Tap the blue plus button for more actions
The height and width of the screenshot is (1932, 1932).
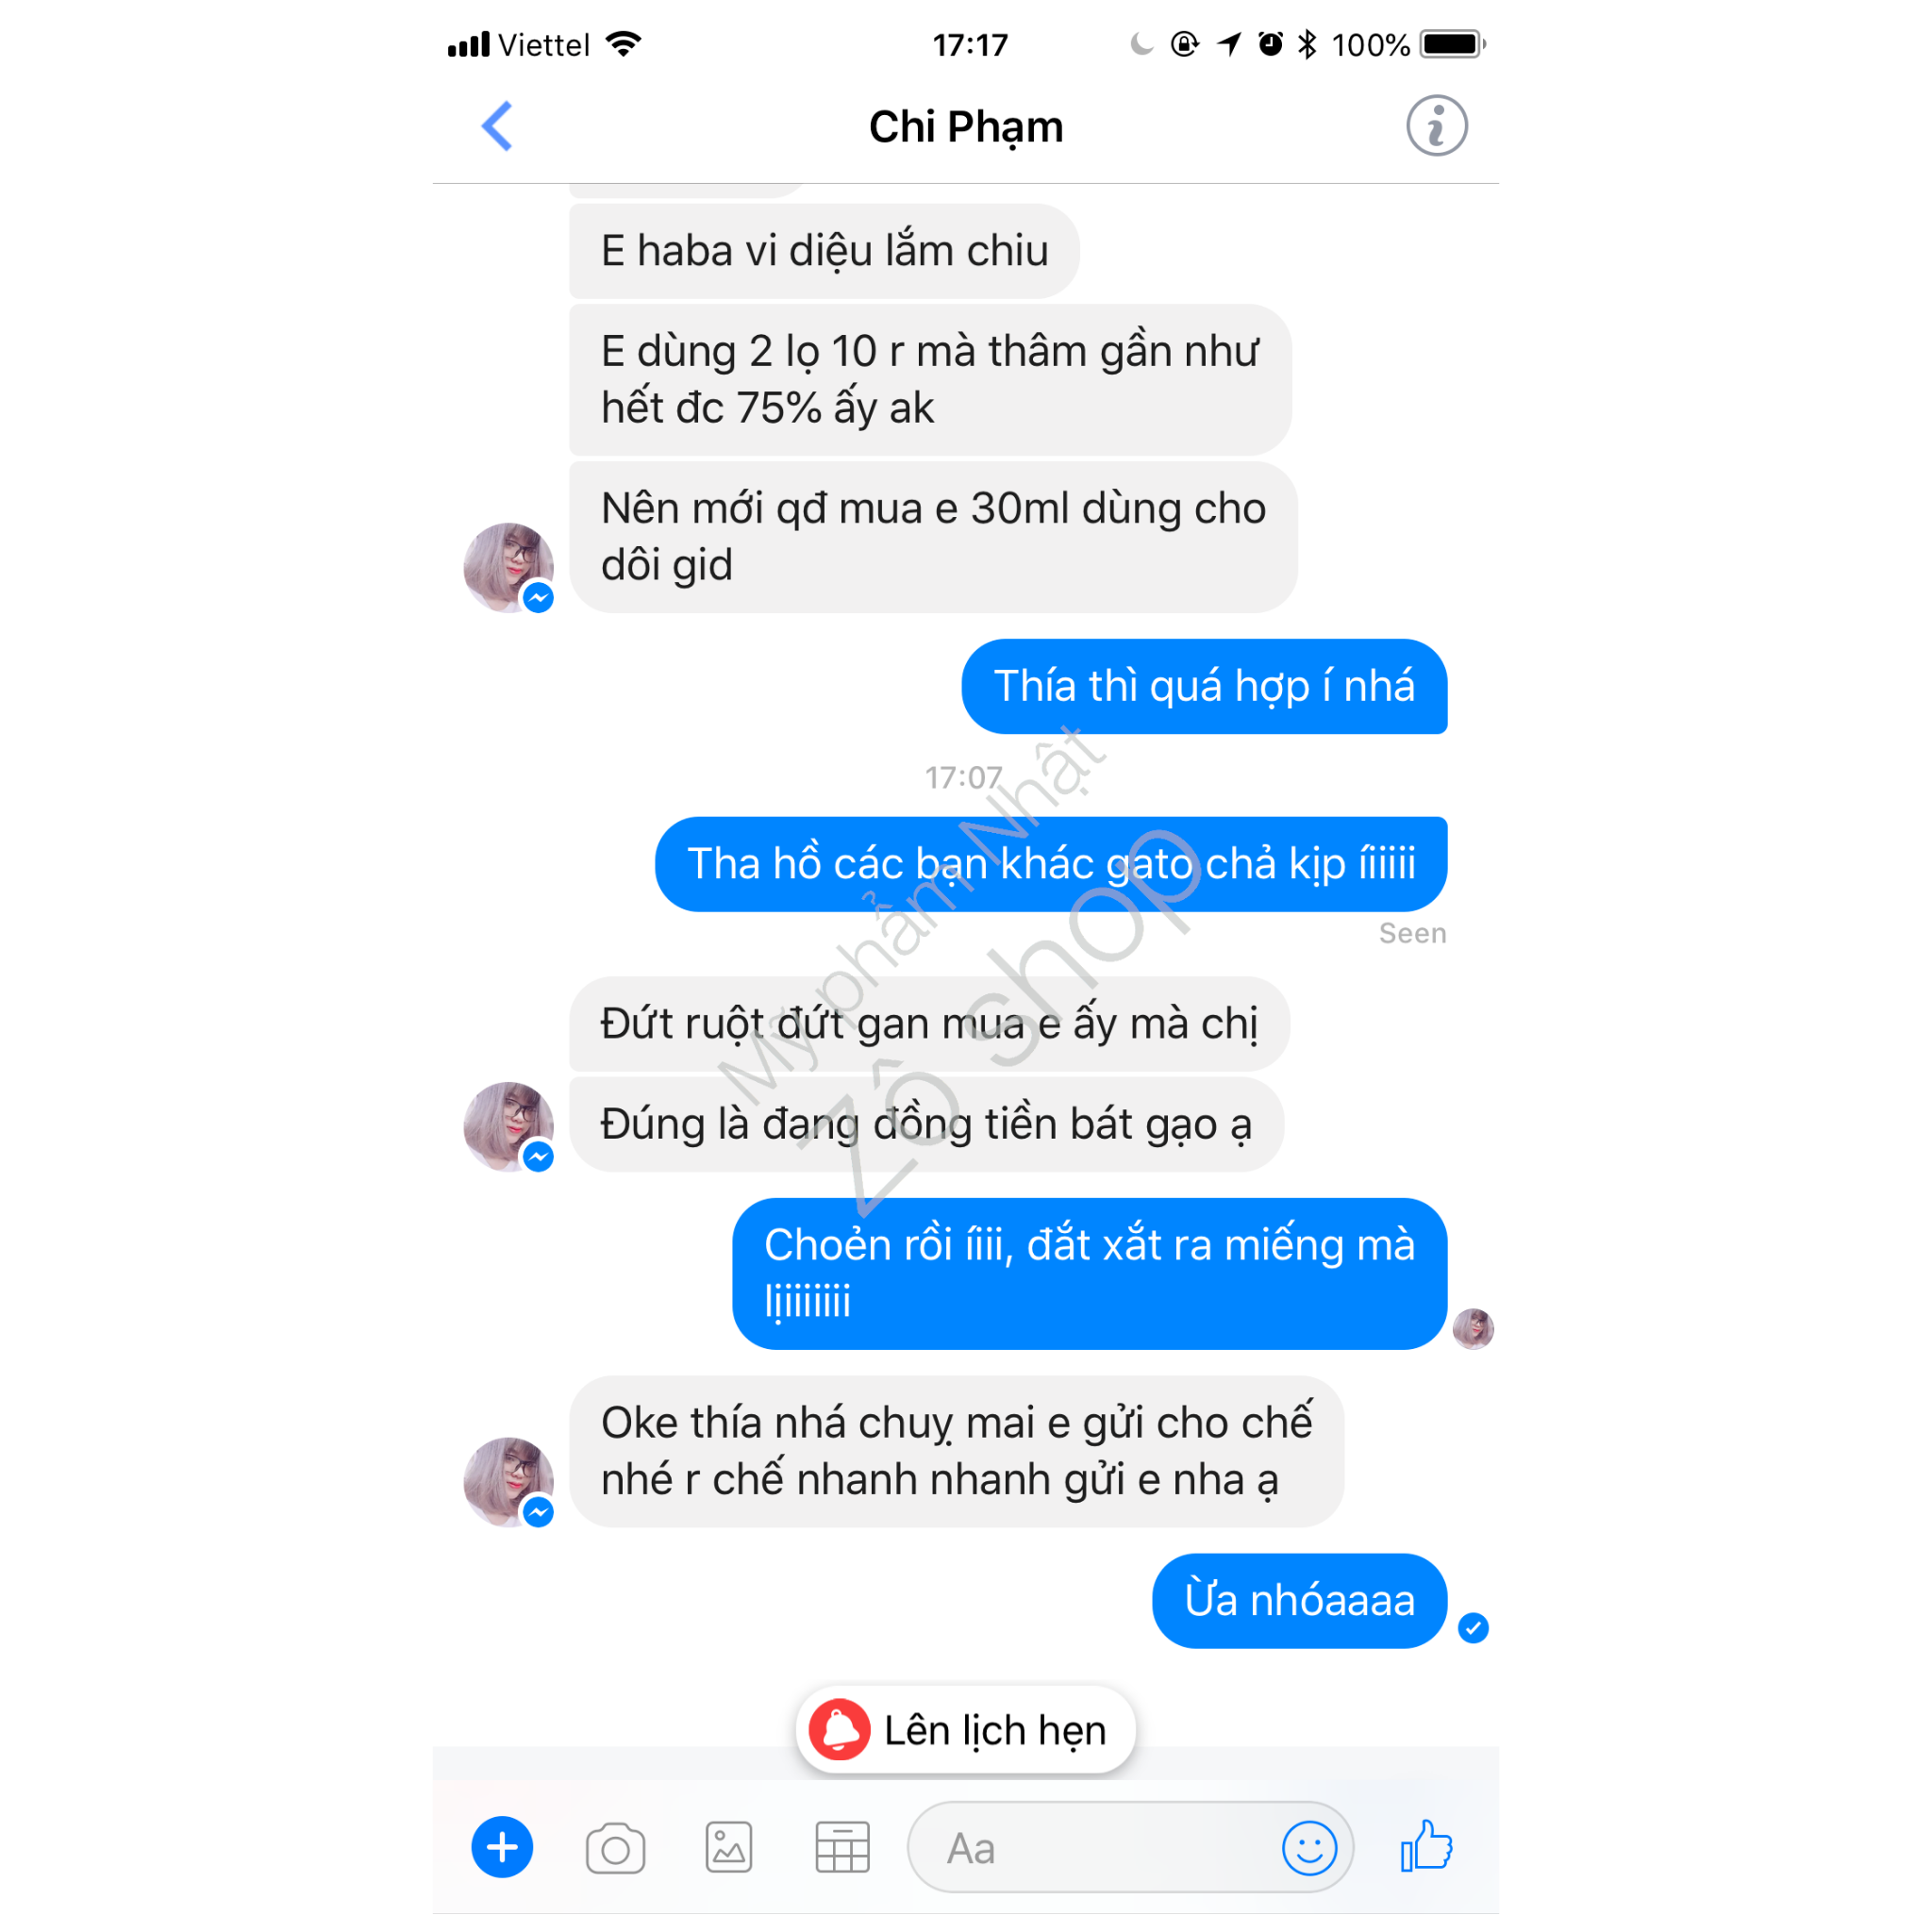click(502, 1847)
